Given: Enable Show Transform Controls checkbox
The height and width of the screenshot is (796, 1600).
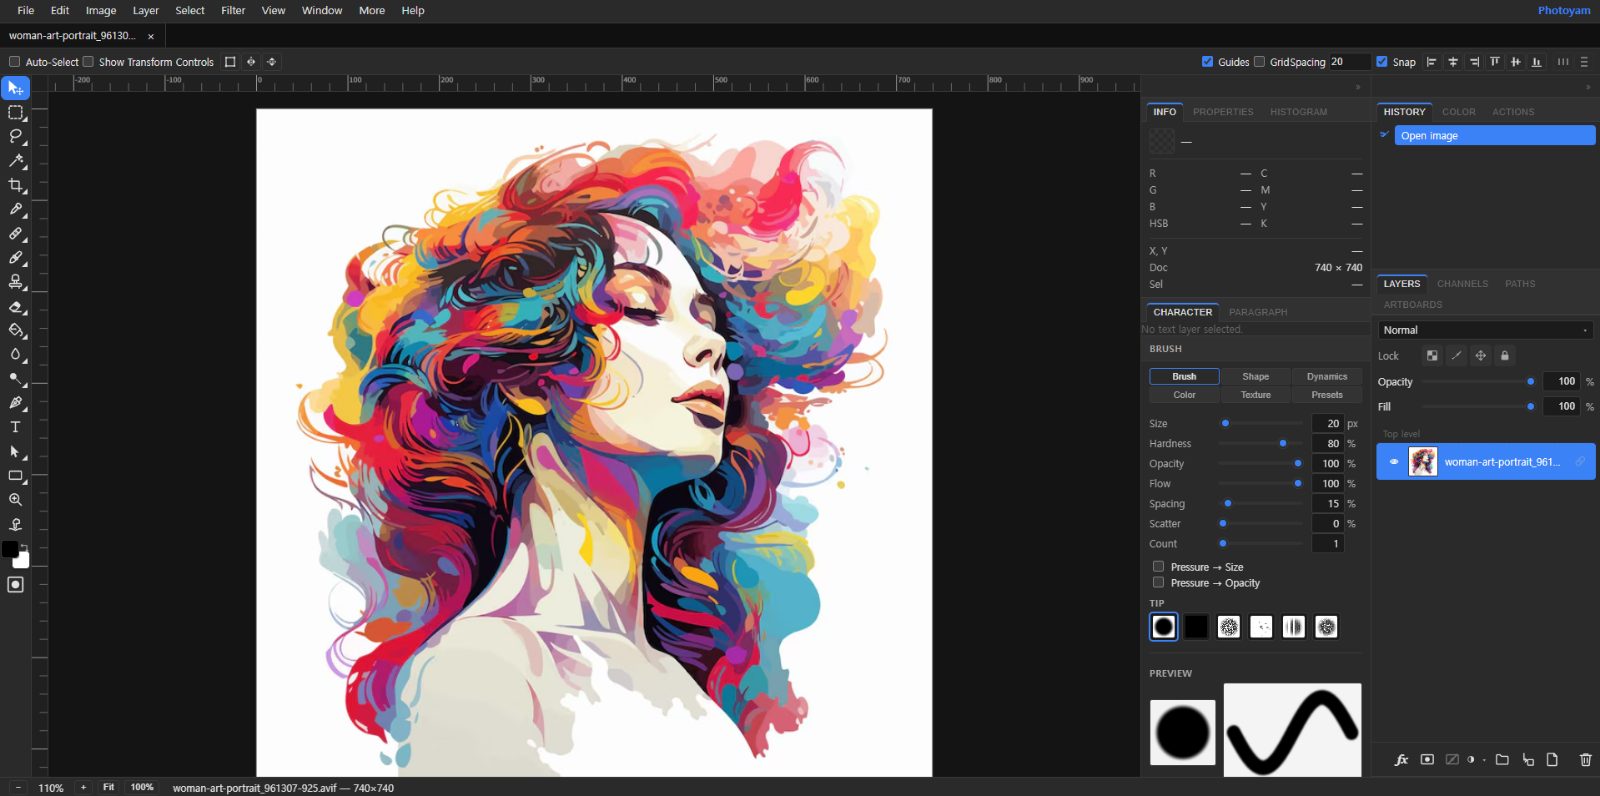Looking at the screenshot, I should pyautogui.click(x=88, y=62).
